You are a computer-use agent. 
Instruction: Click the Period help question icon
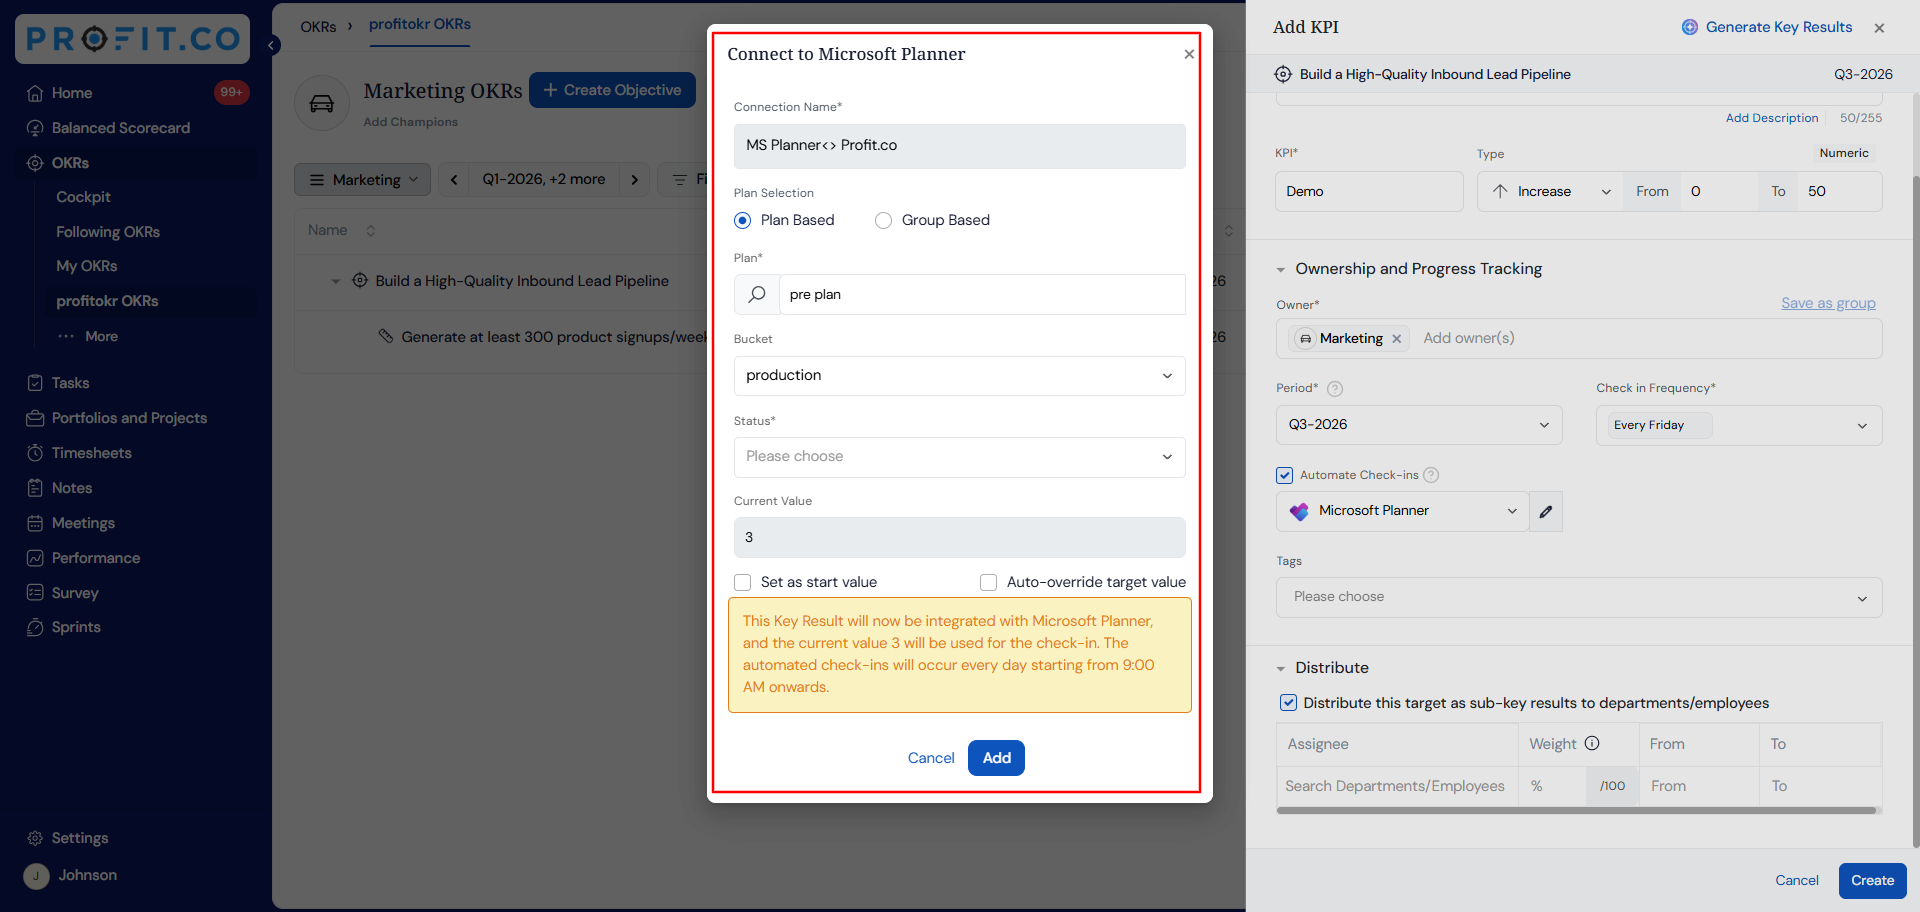coord(1335,389)
